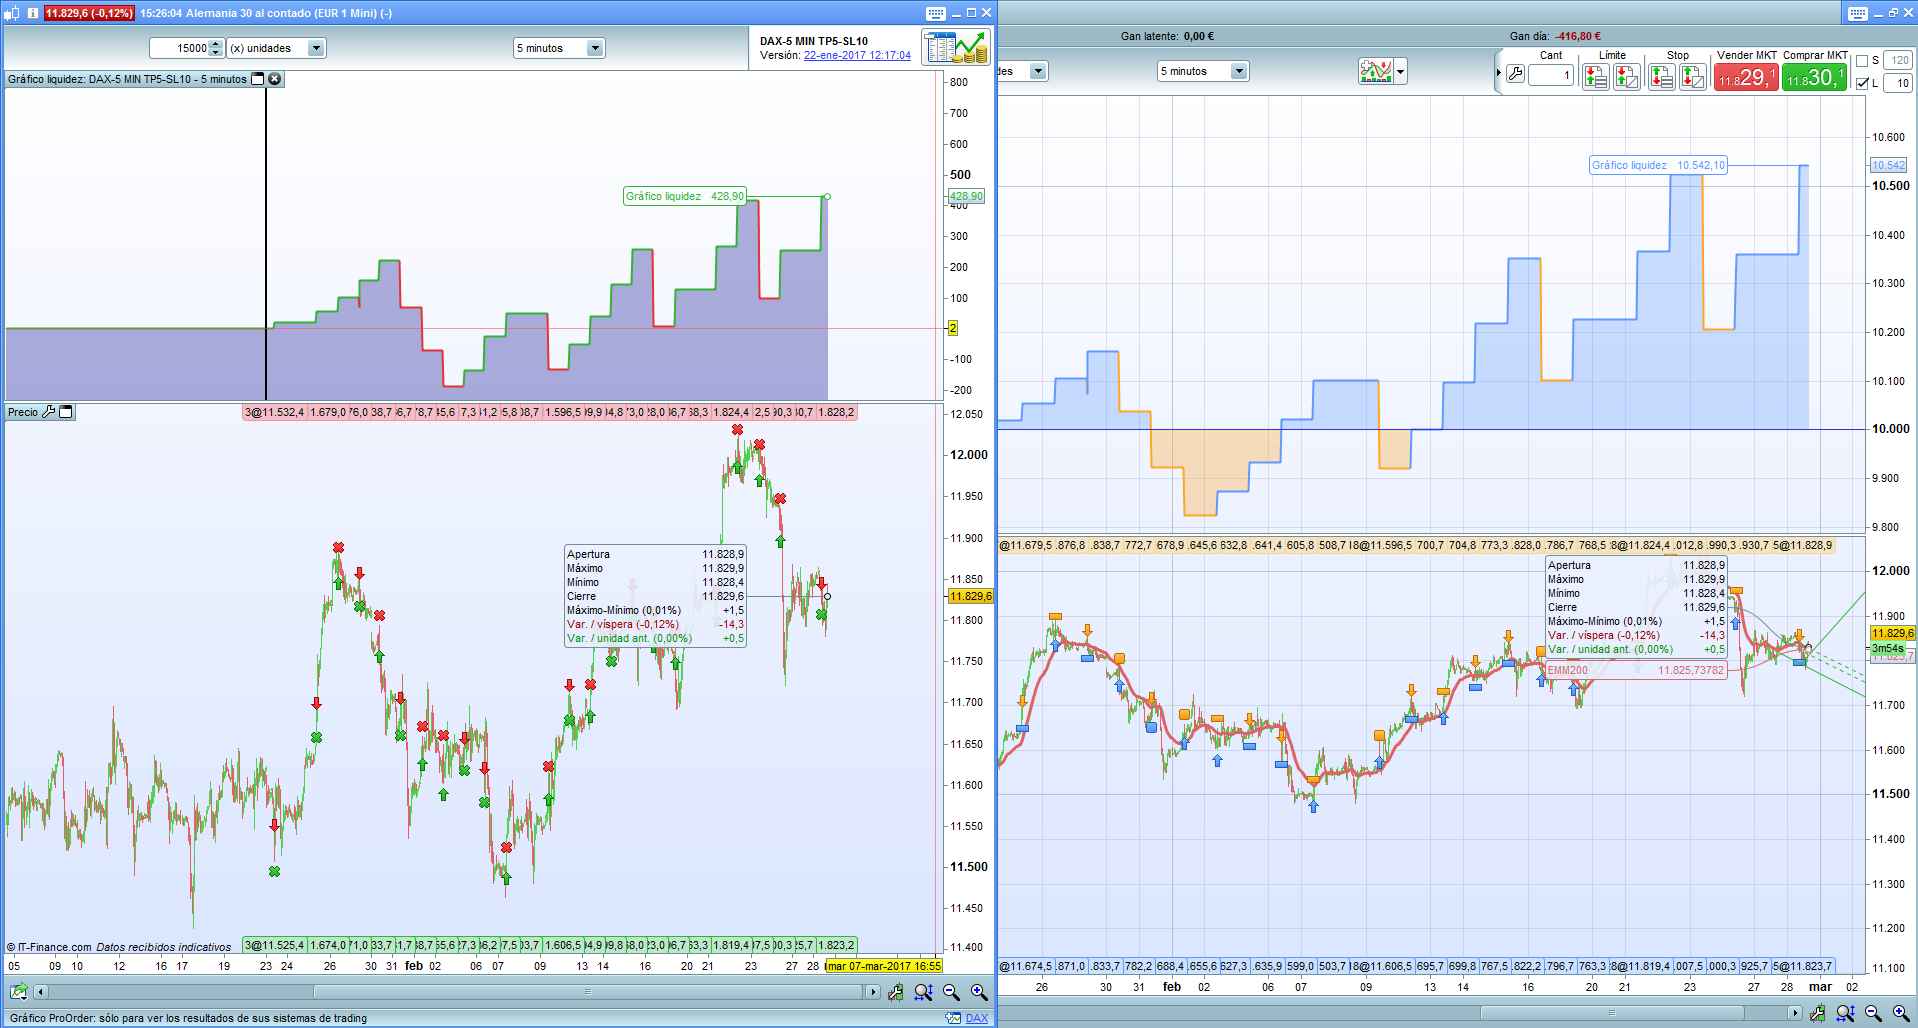The width and height of the screenshot is (1918, 1028).
Task: Click the version link 22-ene-2017 12:17:04
Action: coord(857,56)
